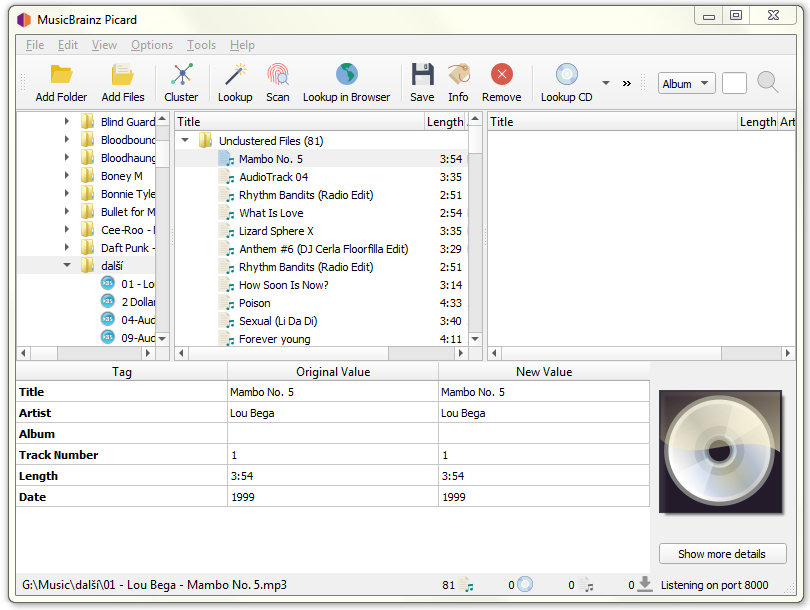Collapse the Unclustered Files group

tap(185, 140)
